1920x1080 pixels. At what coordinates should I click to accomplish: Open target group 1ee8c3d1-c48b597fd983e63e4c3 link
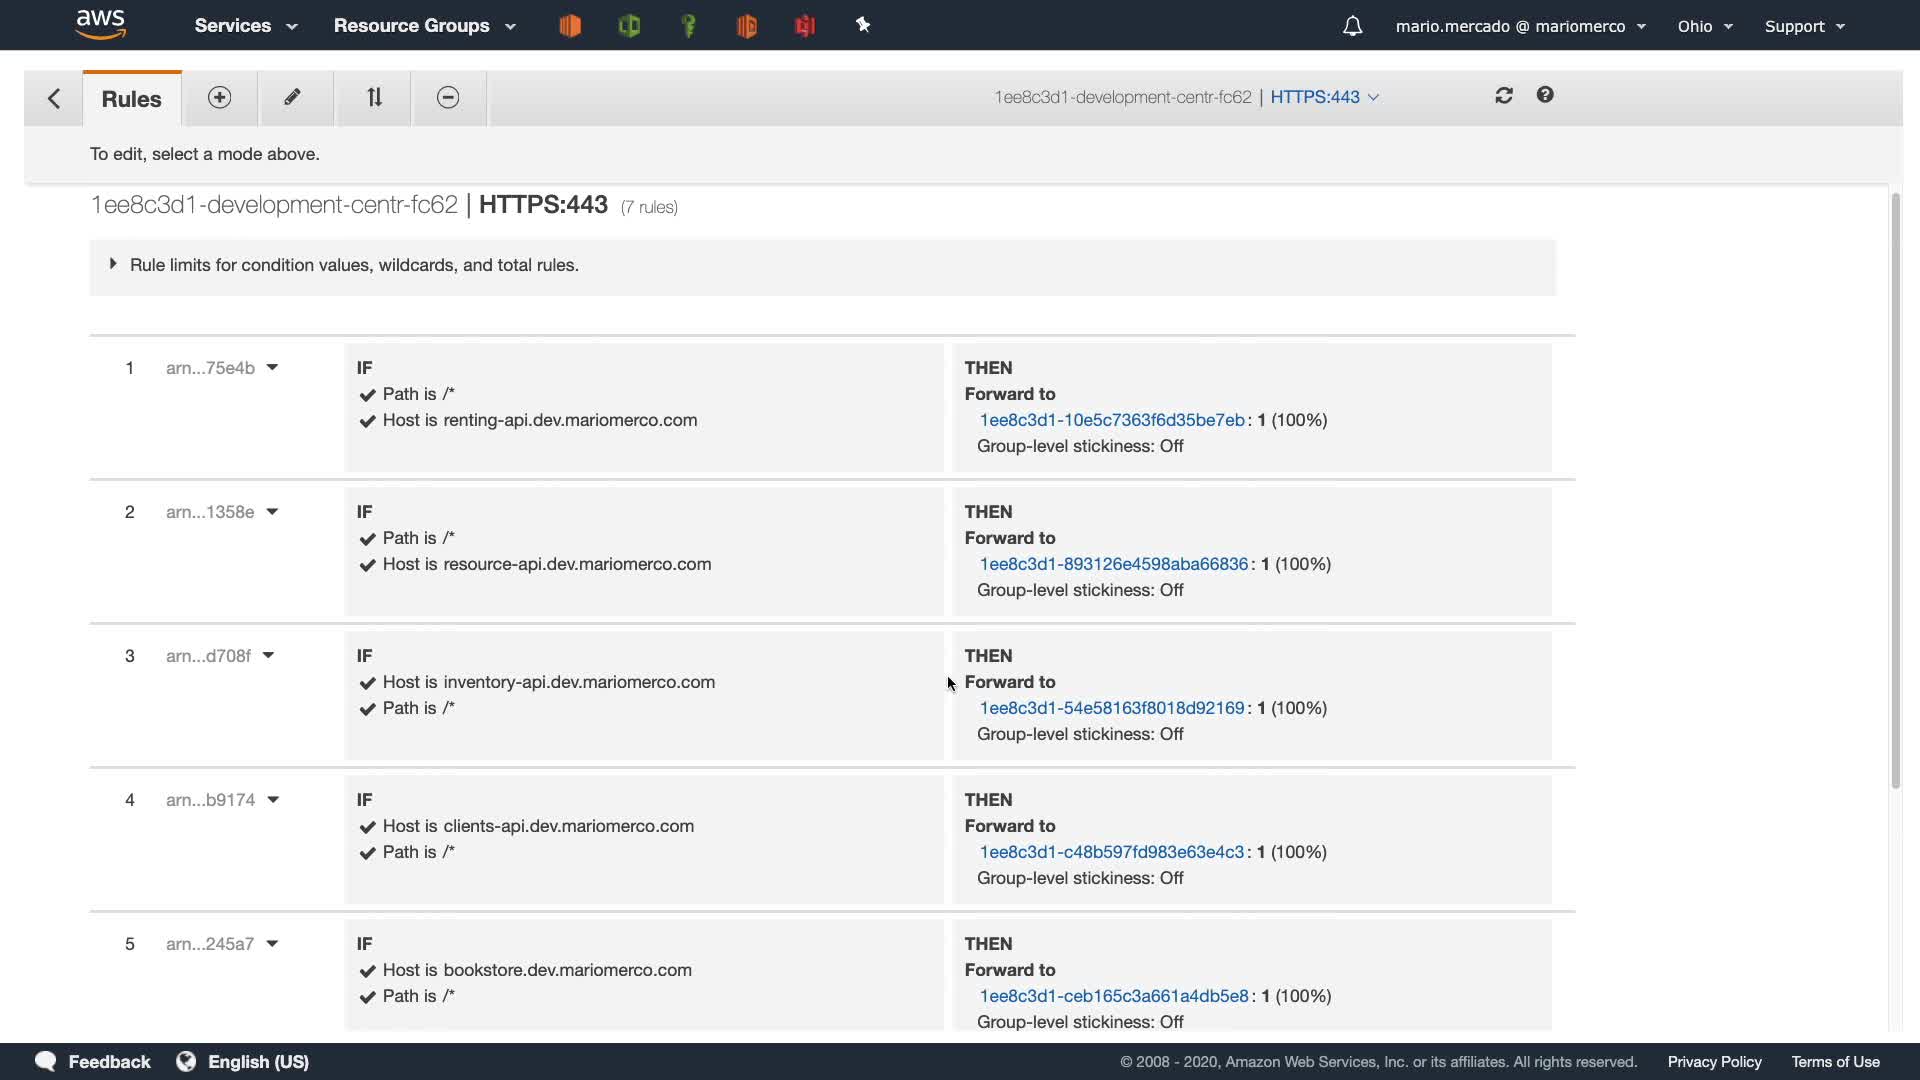(1111, 852)
